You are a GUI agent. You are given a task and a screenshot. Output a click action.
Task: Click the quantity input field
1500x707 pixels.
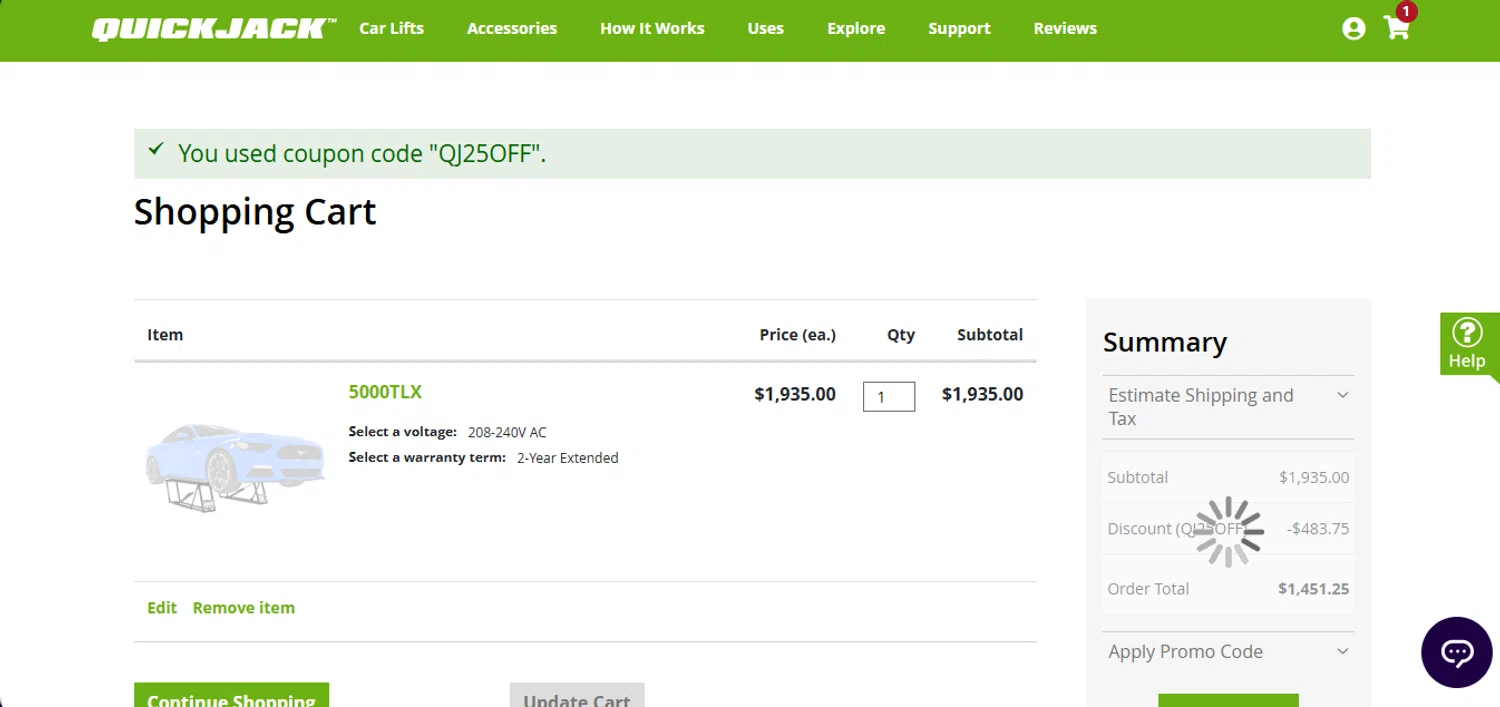coord(889,397)
